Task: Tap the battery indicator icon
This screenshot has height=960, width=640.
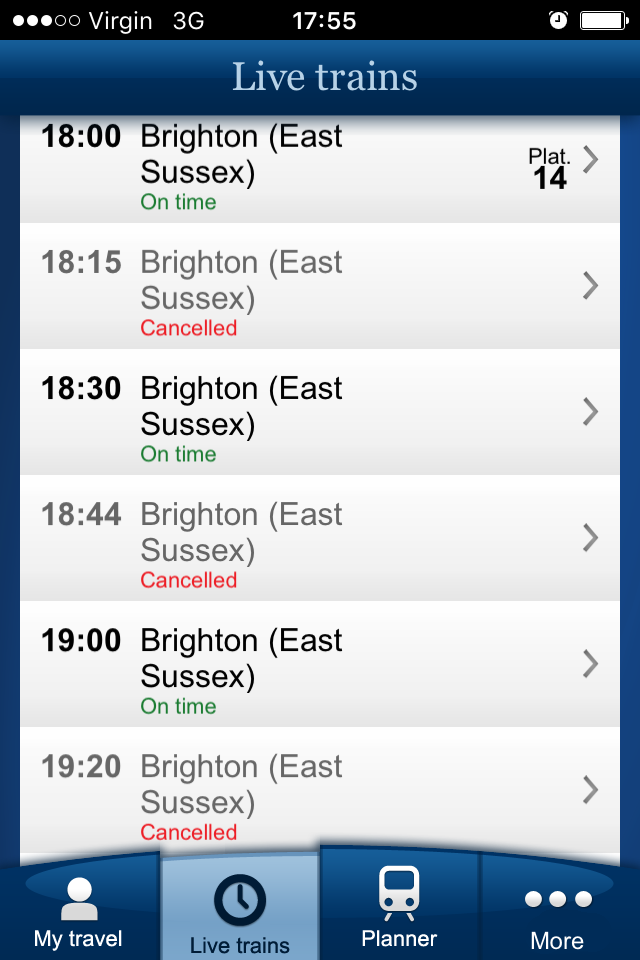Action: coord(604,21)
